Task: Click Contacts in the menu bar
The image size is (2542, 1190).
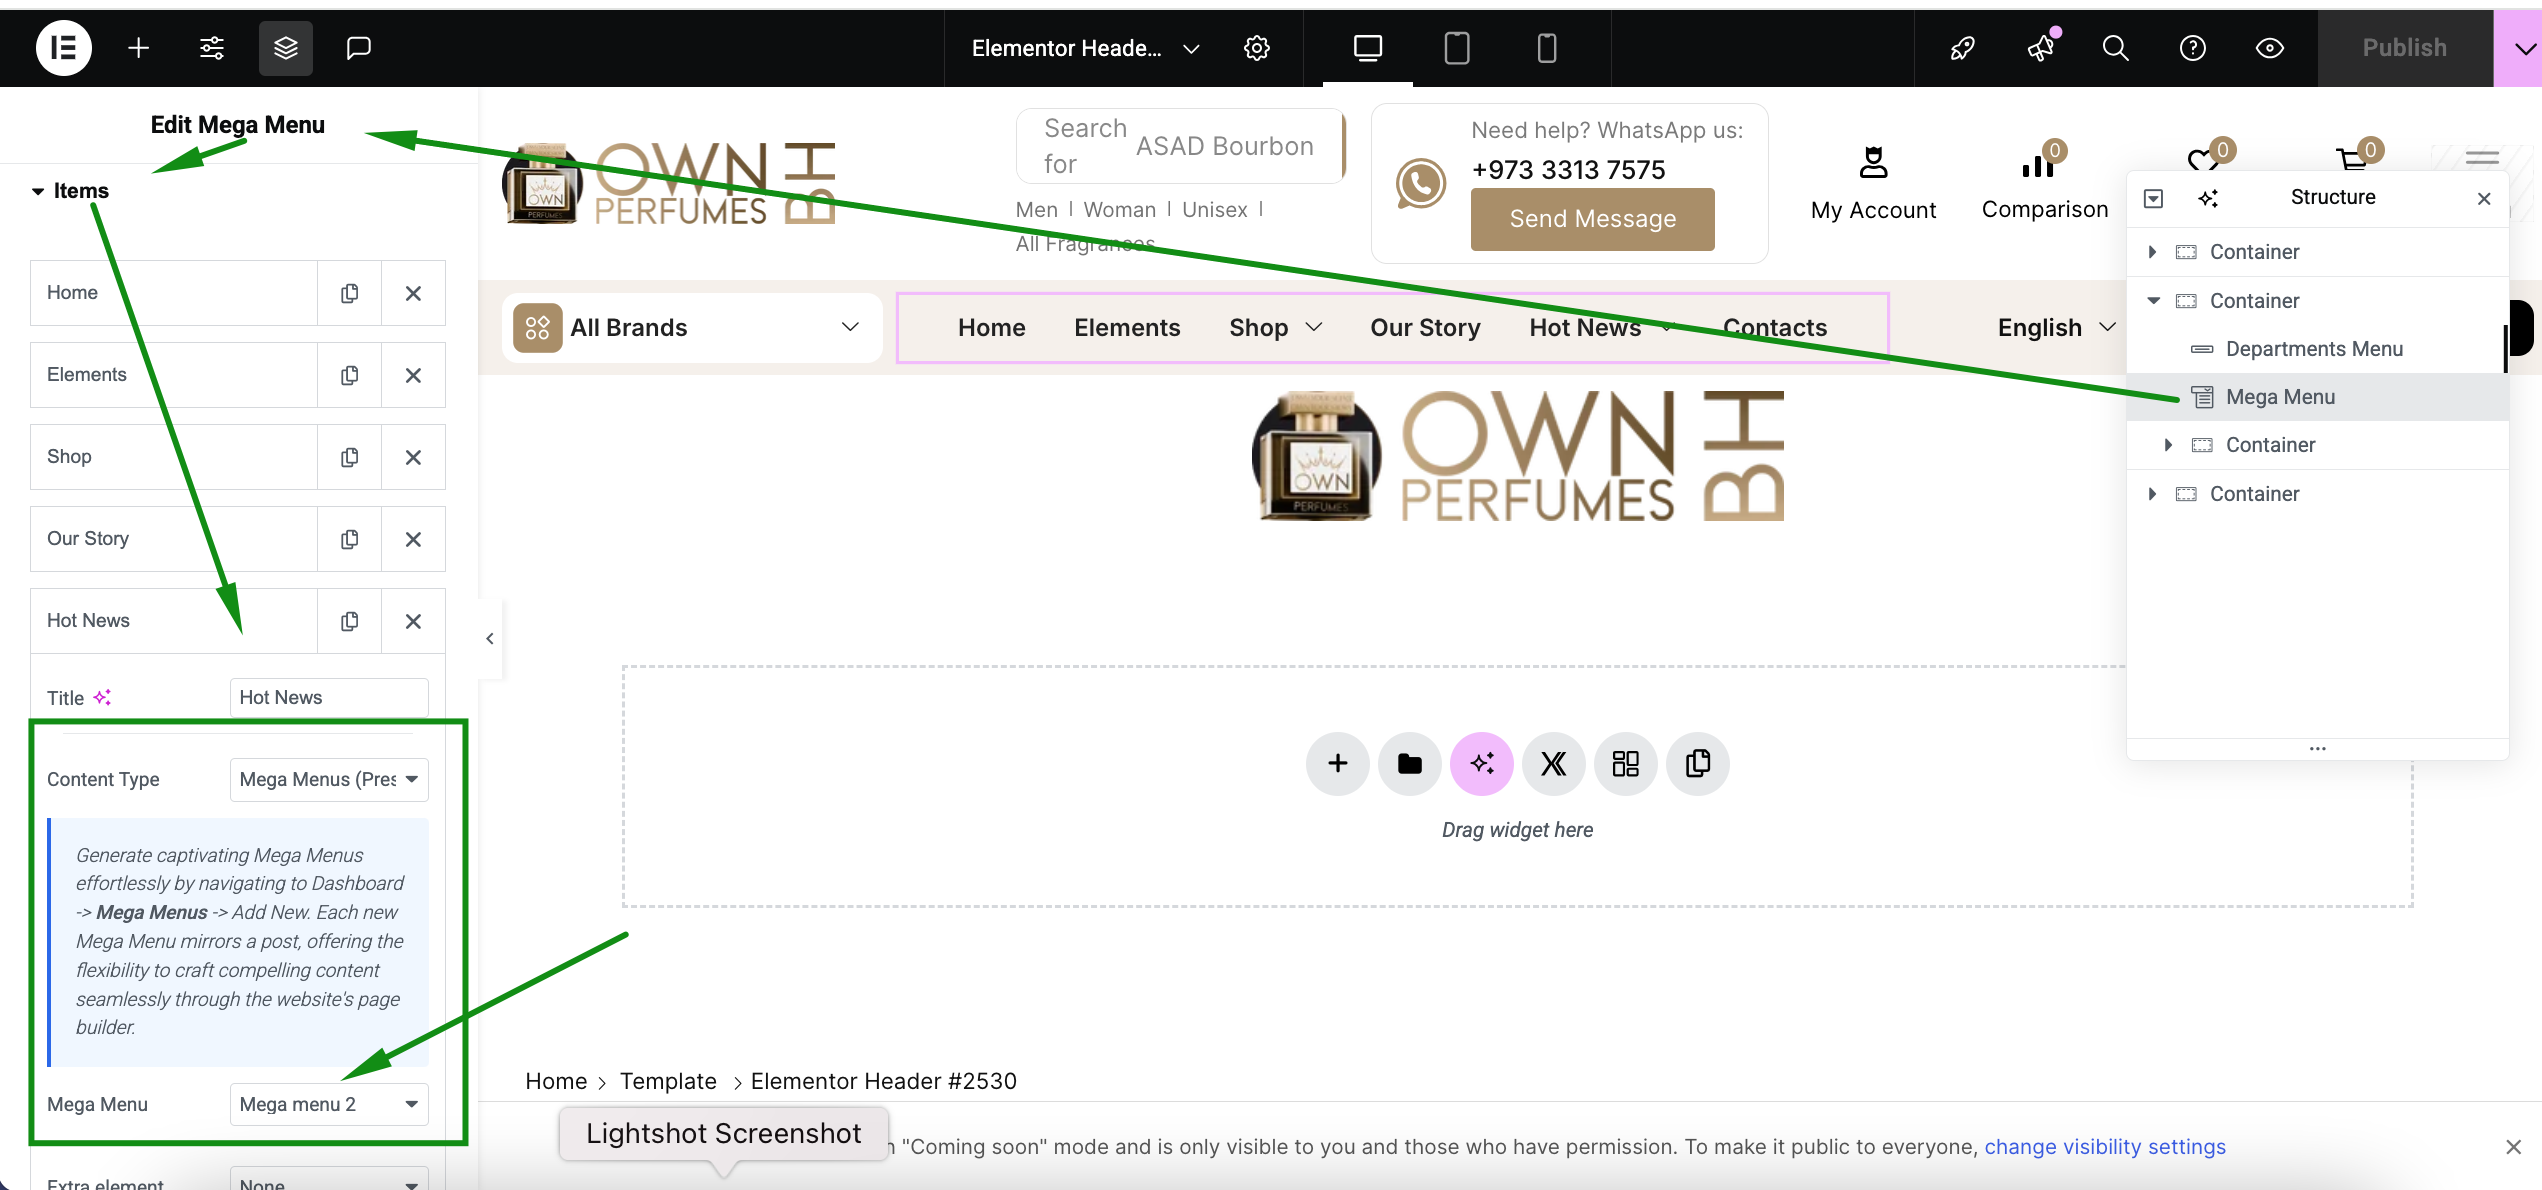Action: click(x=1774, y=327)
